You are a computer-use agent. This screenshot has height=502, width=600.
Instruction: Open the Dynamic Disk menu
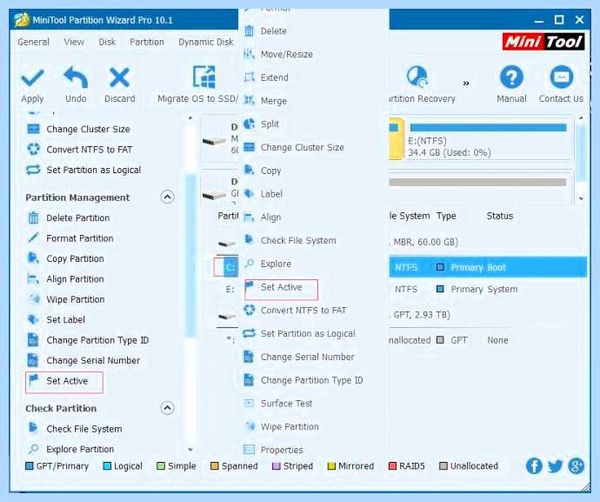click(206, 42)
